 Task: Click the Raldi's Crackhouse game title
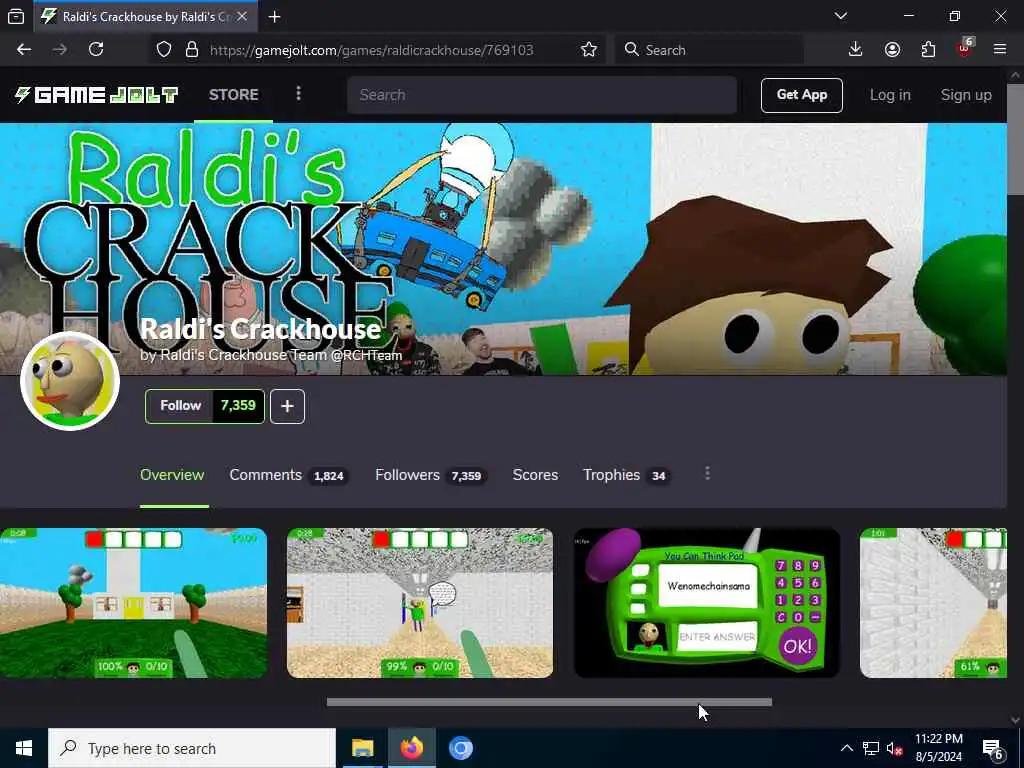click(261, 328)
